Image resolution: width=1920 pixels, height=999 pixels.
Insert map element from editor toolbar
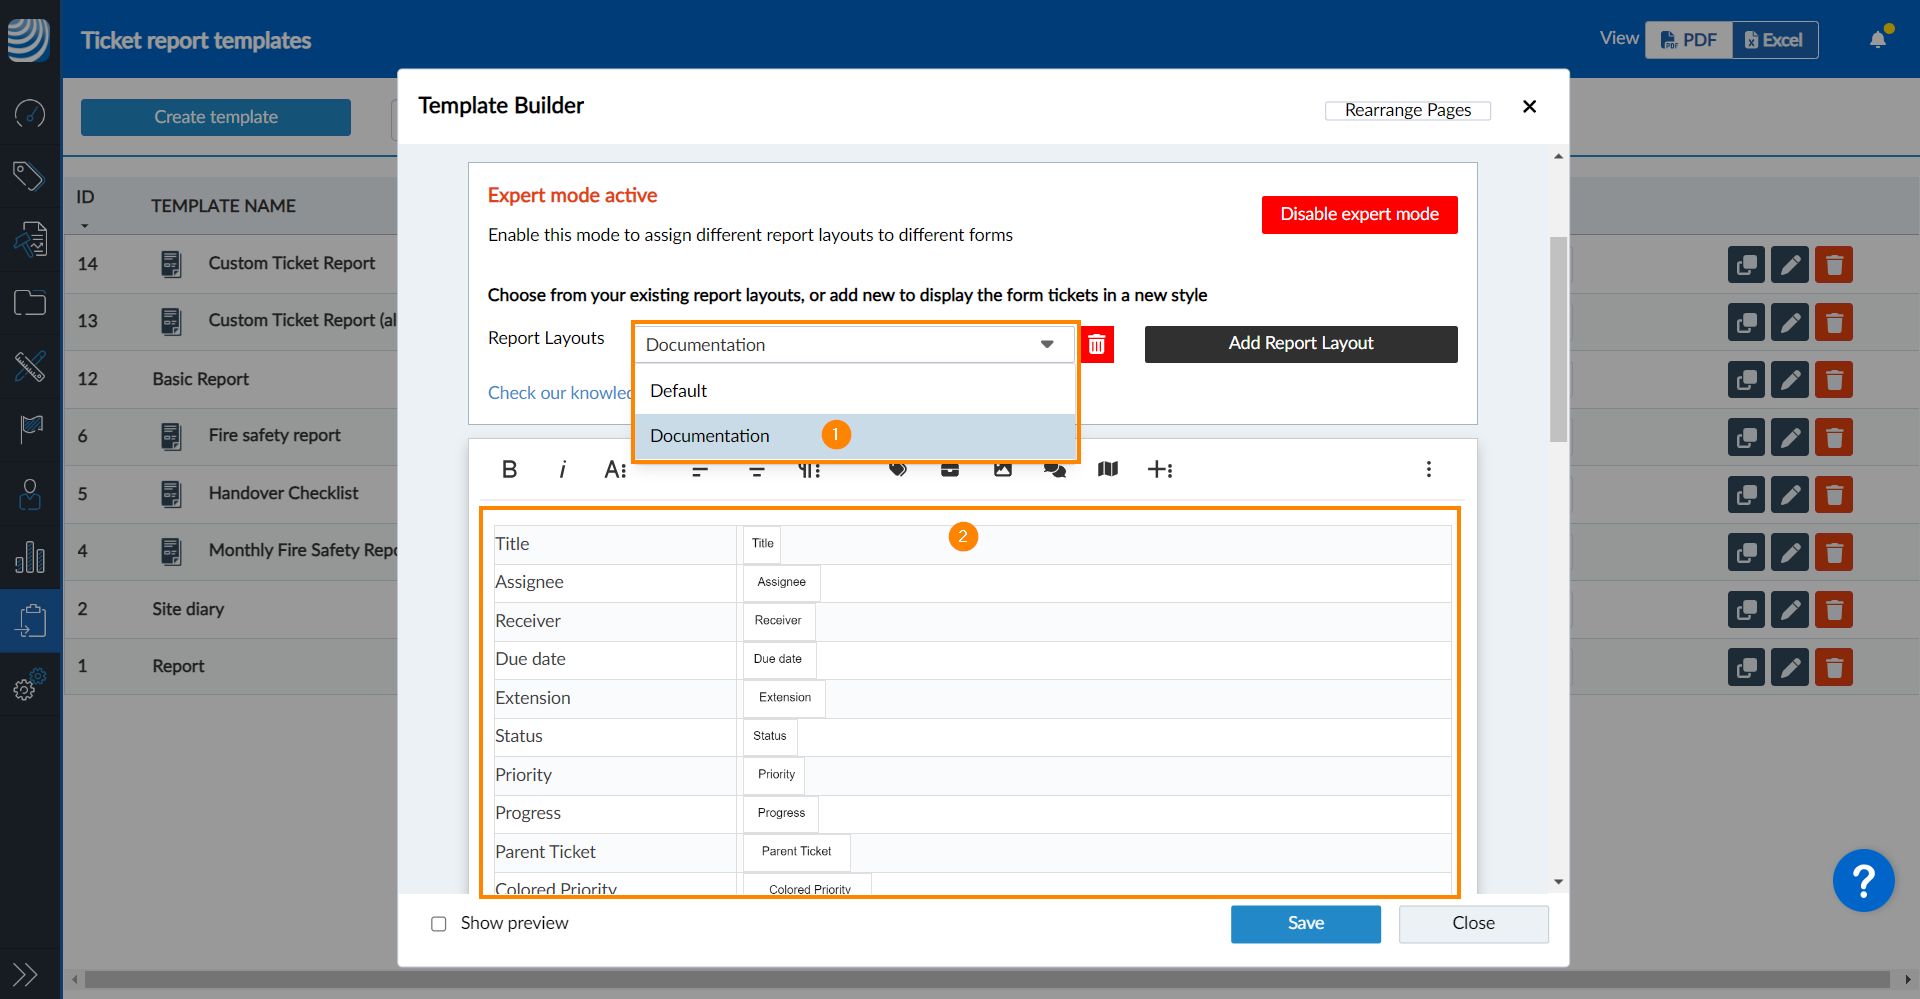point(1107,469)
